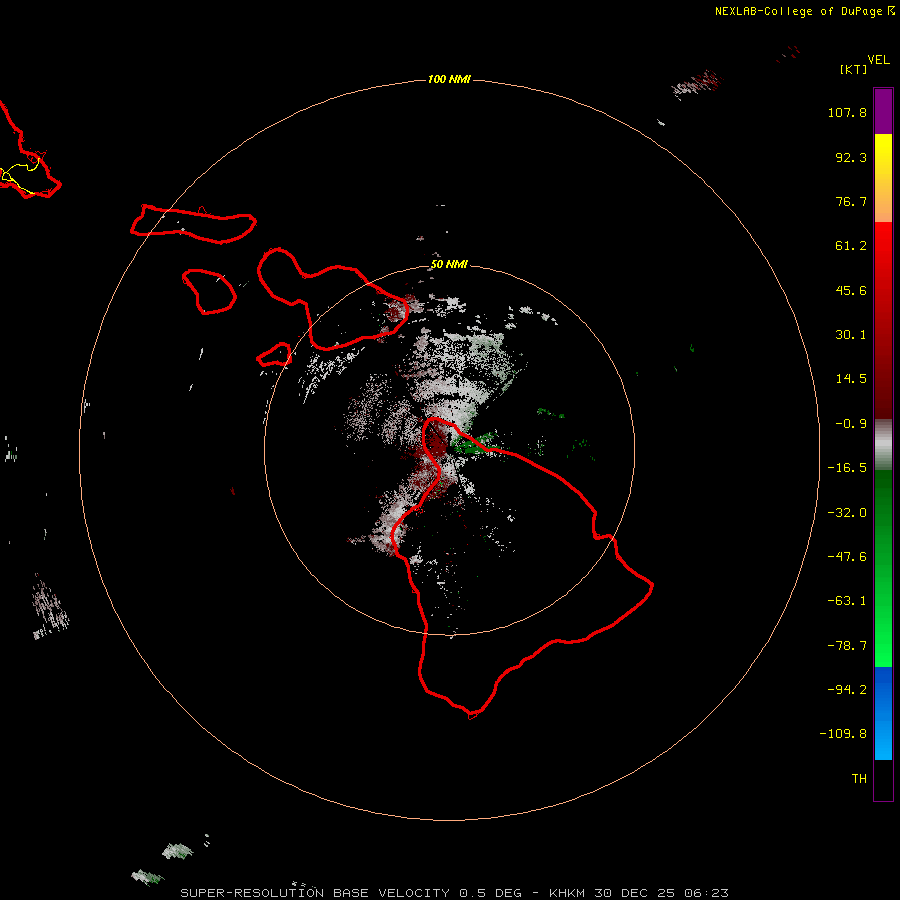
Task: Click the 92.3 legend value
Action: 851,157
